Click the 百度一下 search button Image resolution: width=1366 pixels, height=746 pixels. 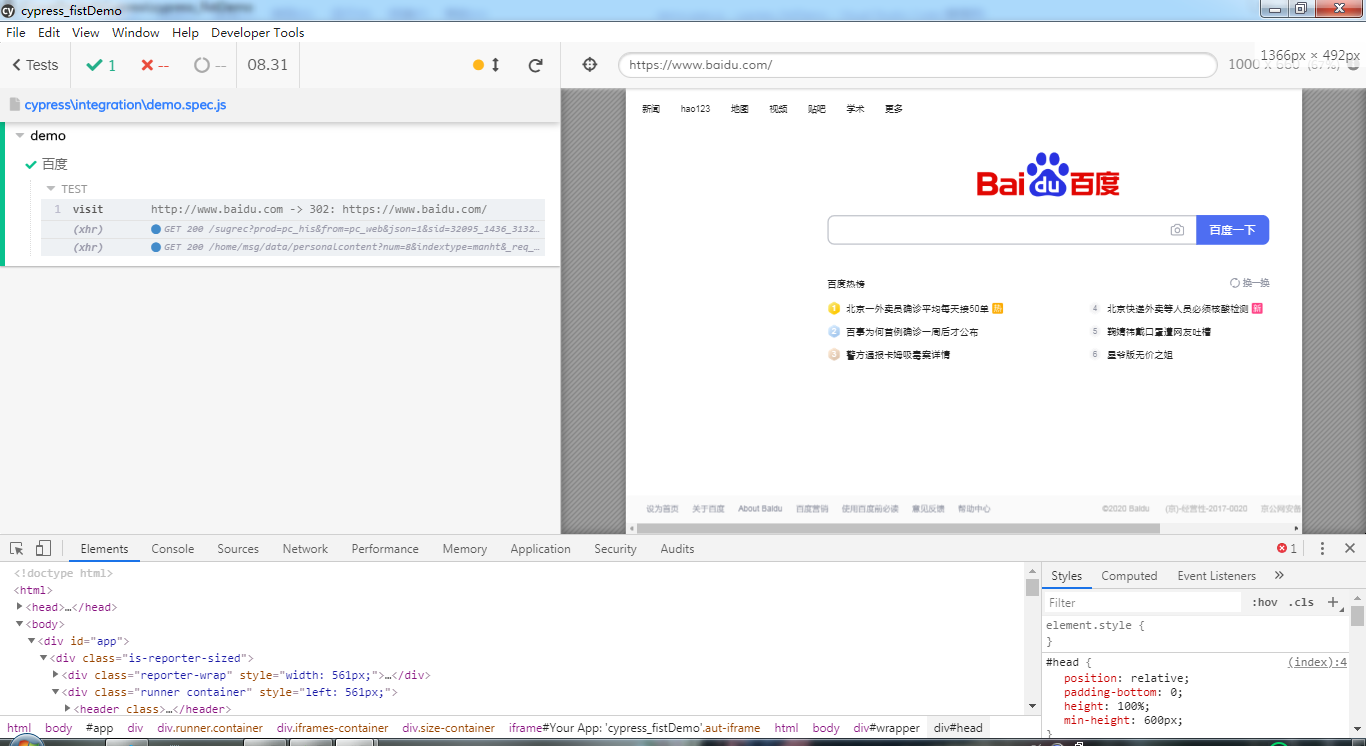[1232, 230]
